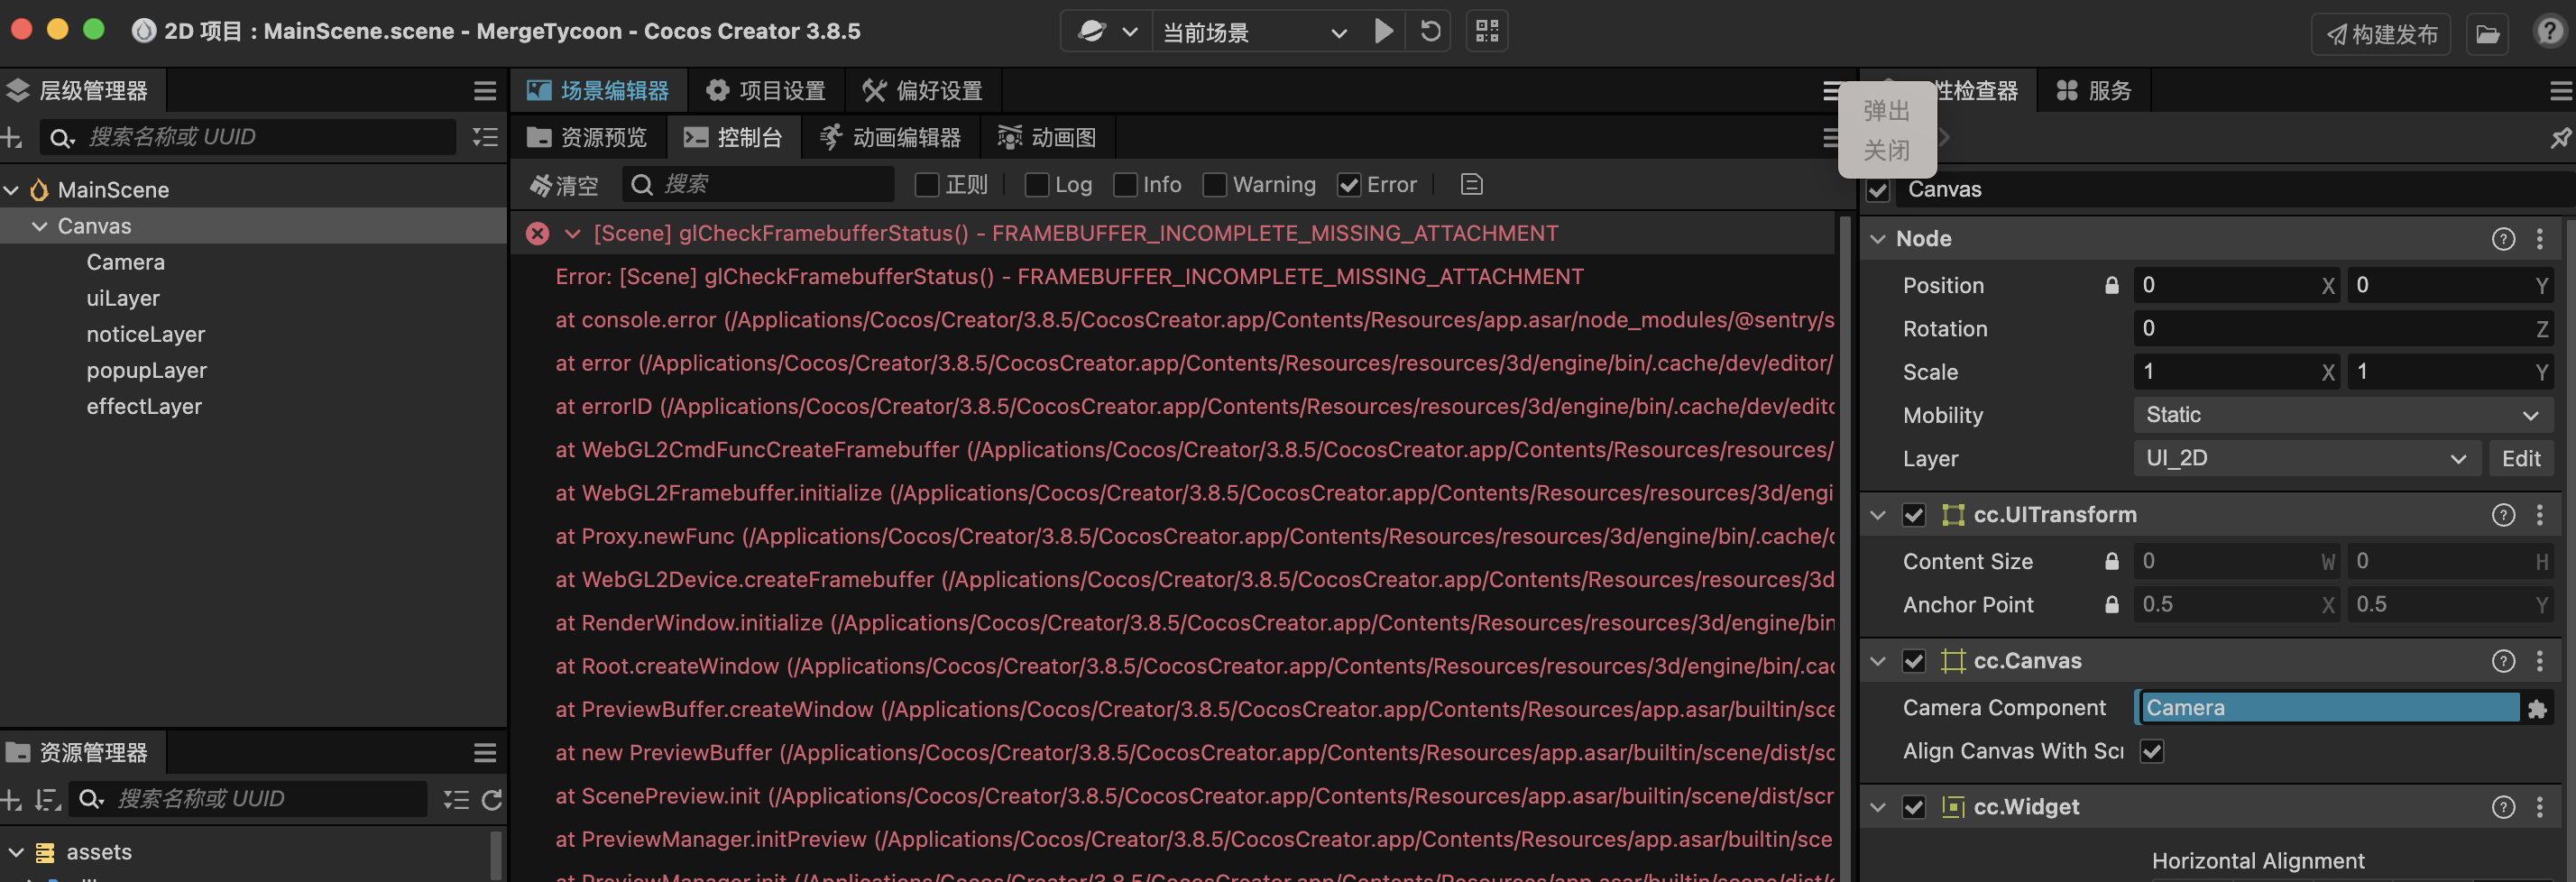Open the console log file icon

pyautogui.click(x=1471, y=185)
